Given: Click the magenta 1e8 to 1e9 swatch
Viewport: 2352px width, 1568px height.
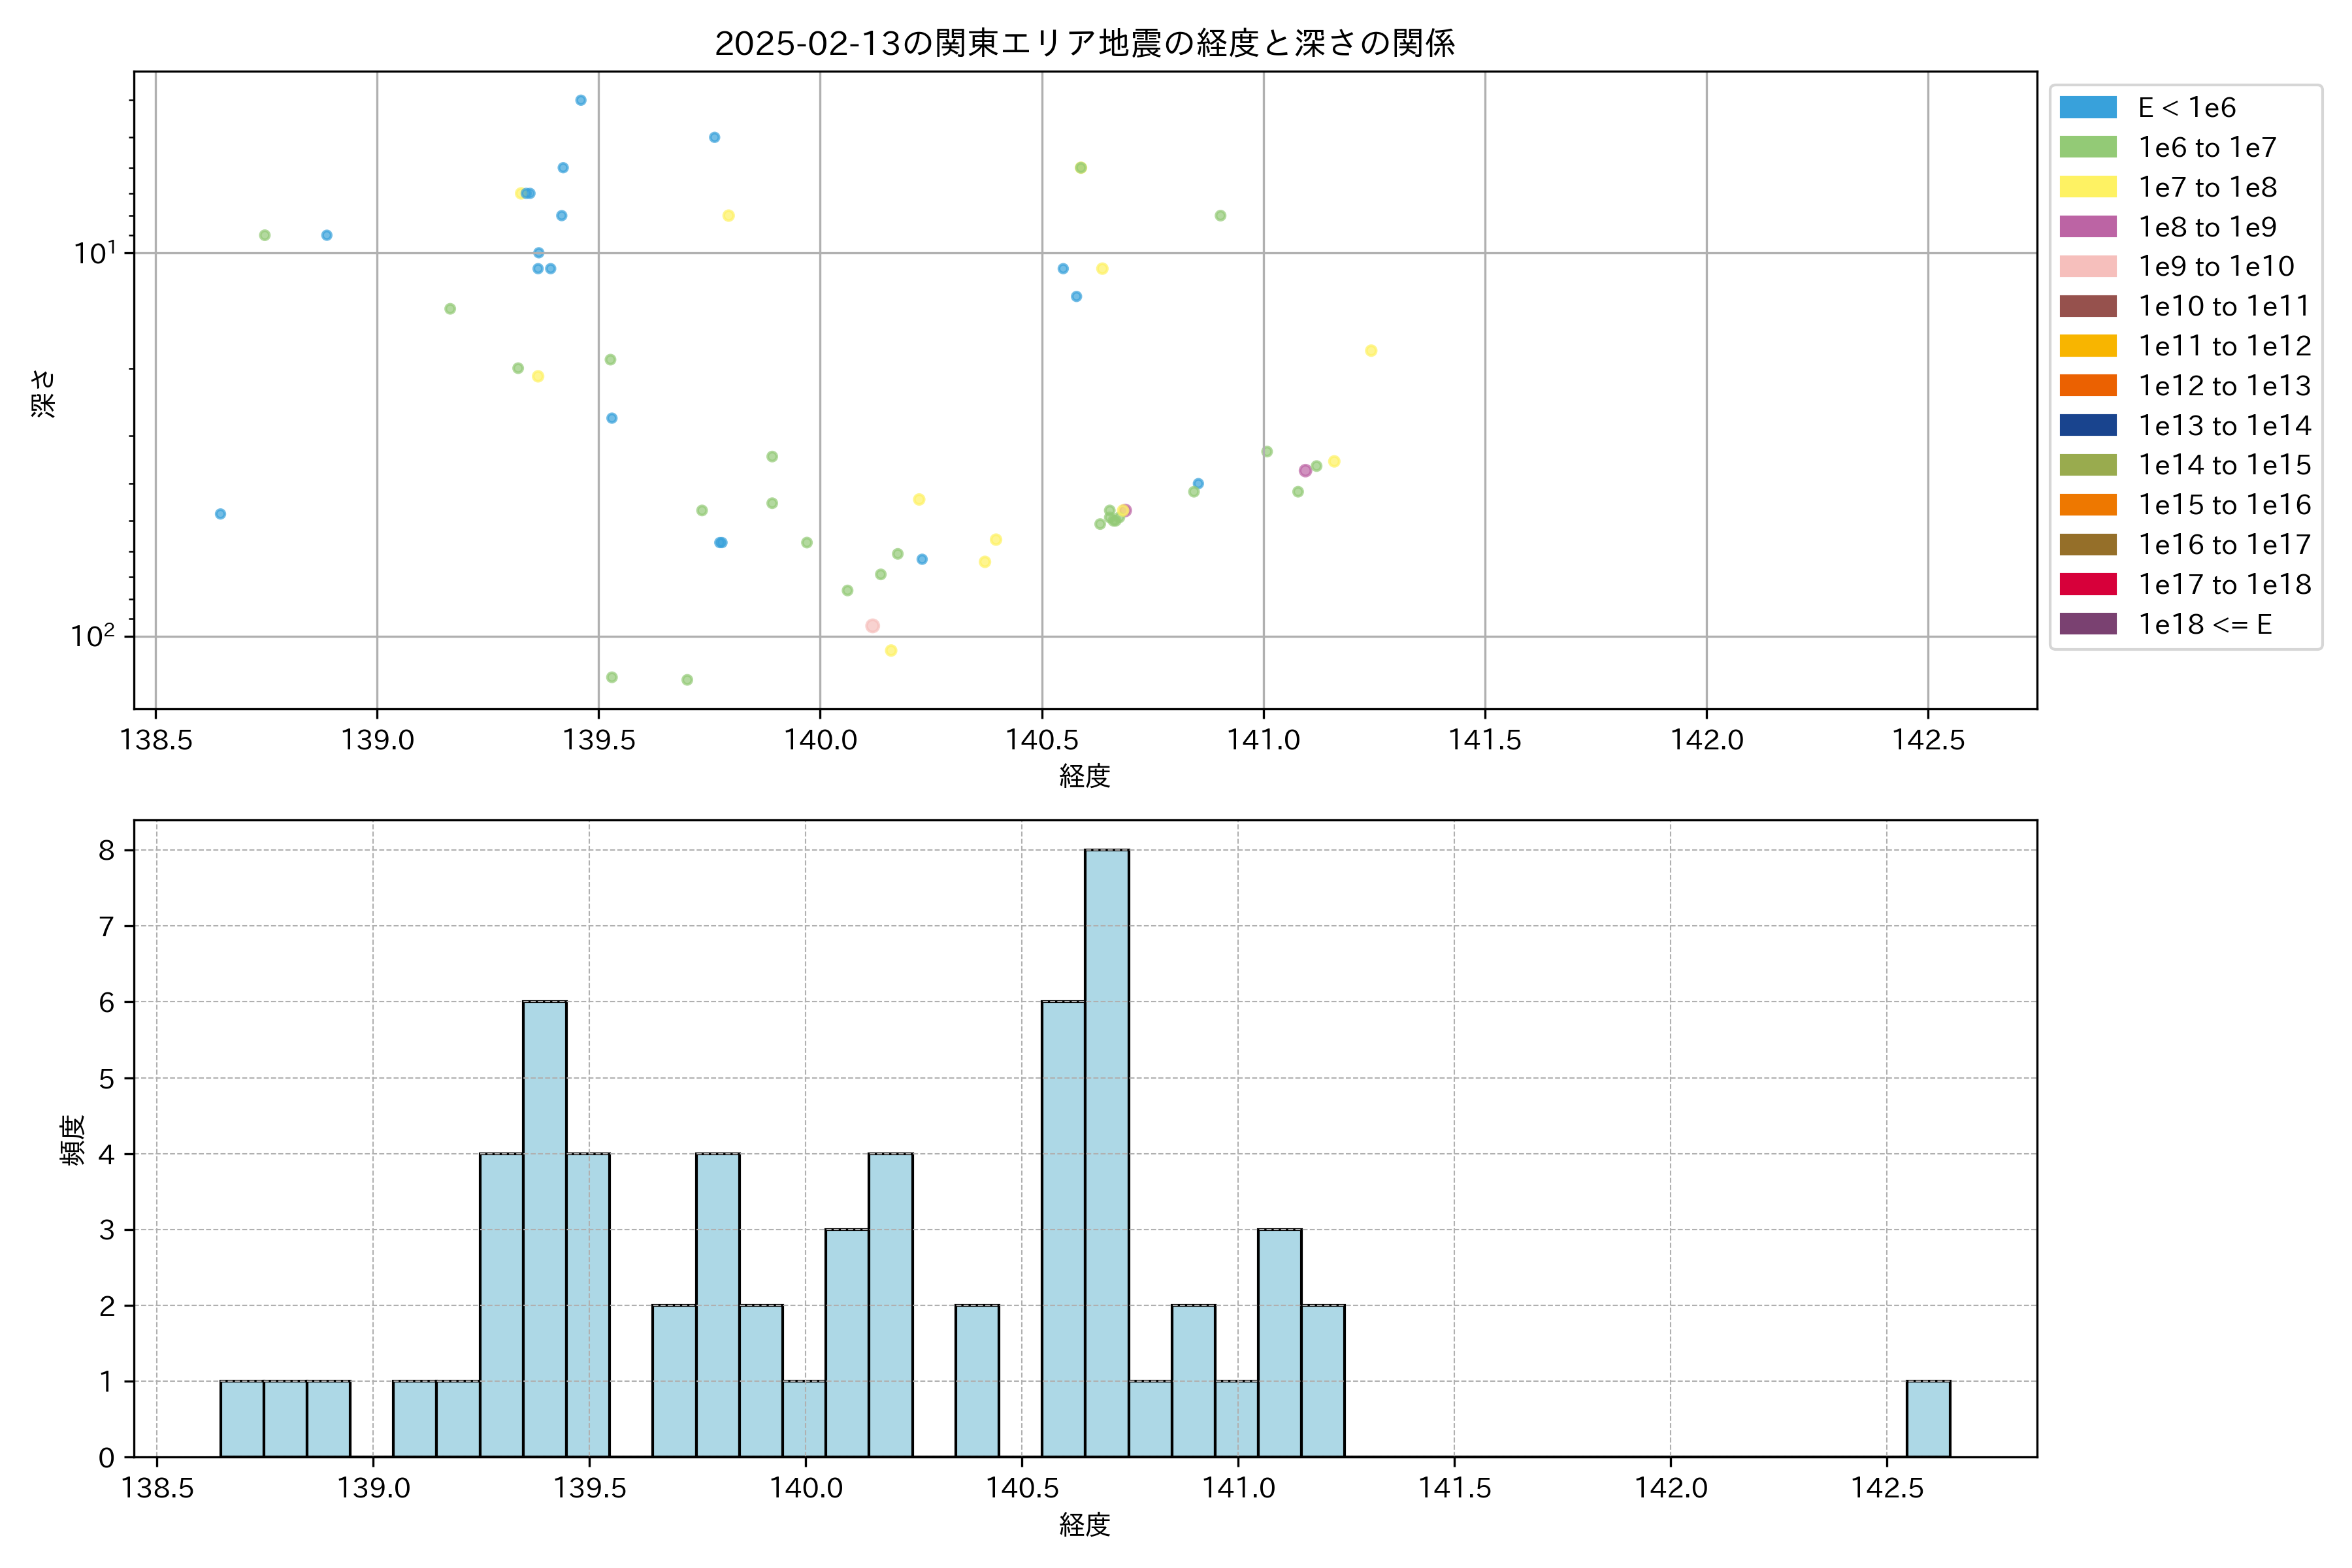Looking at the screenshot, I should 2088,227.
